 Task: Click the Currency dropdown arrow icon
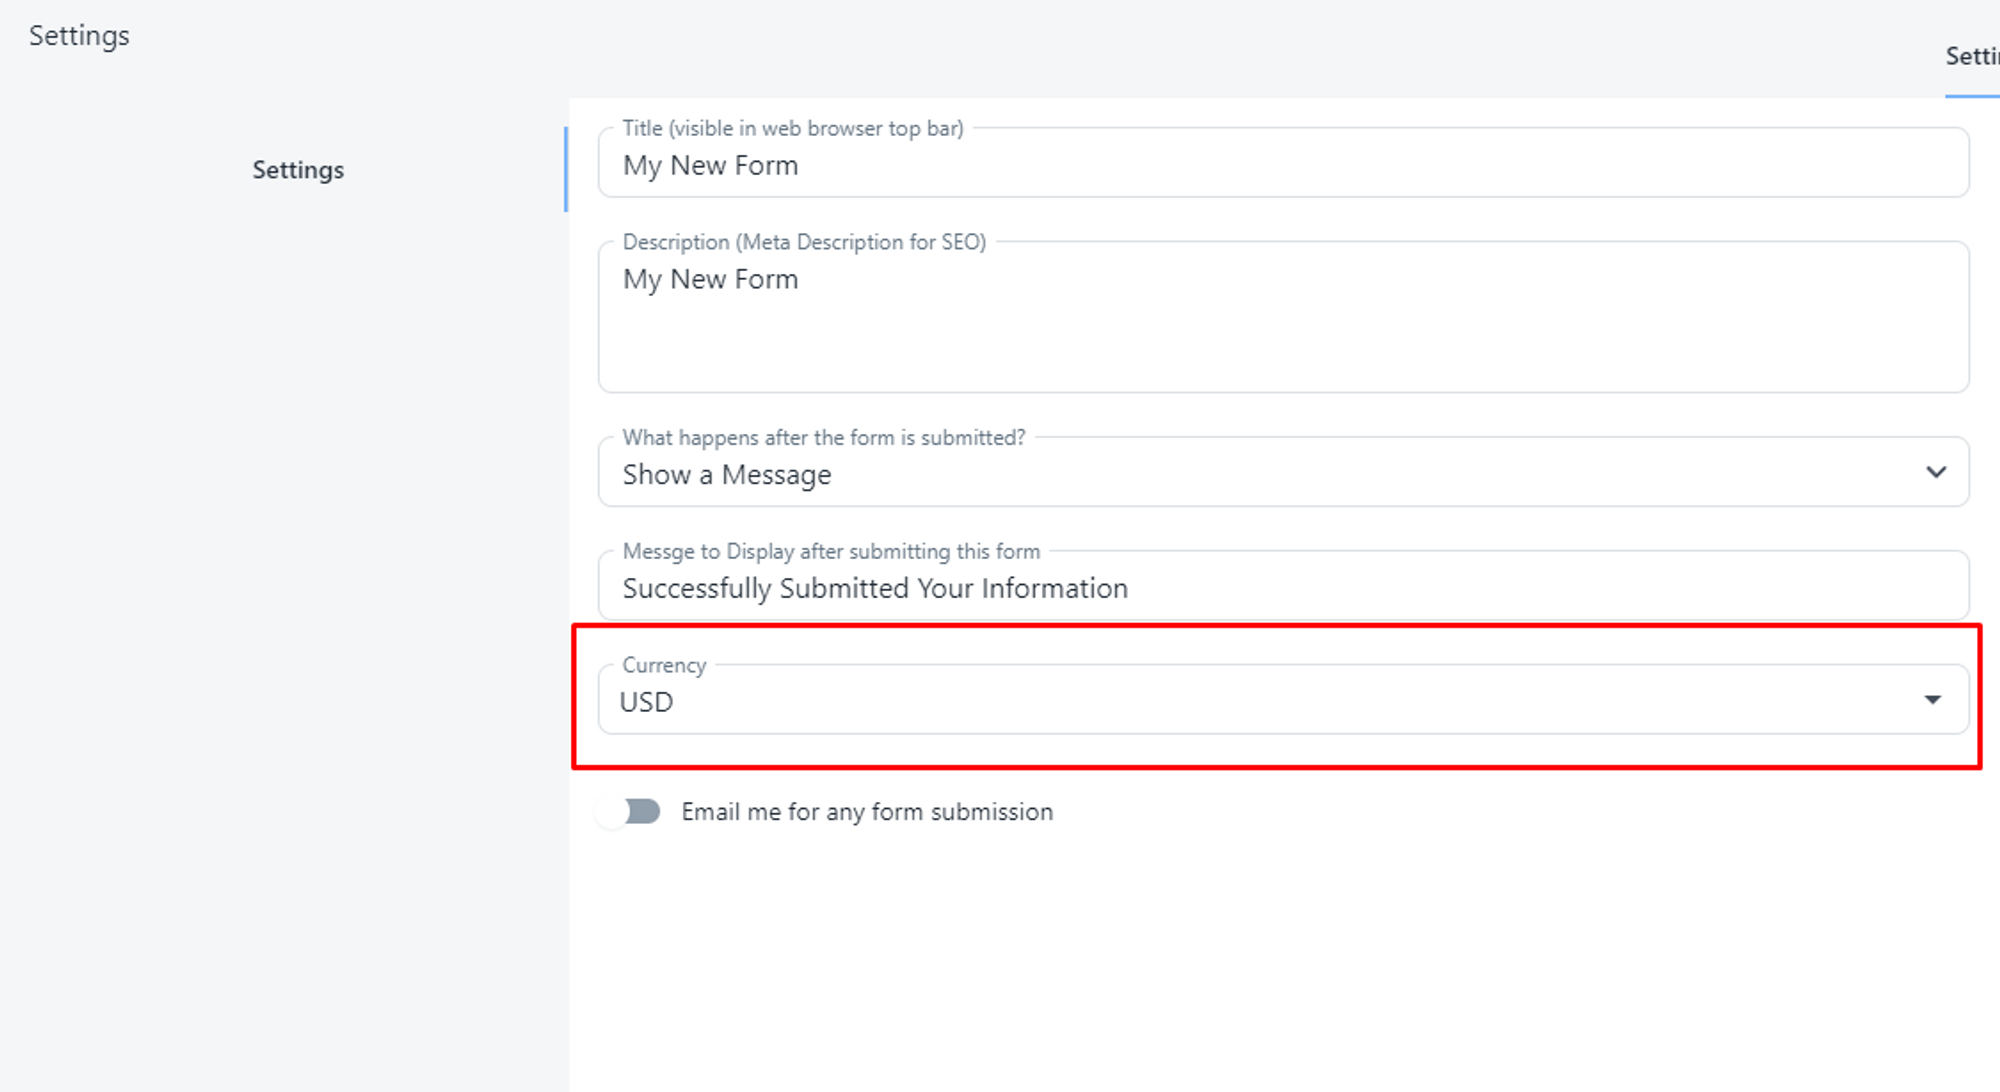[1932, 700]
